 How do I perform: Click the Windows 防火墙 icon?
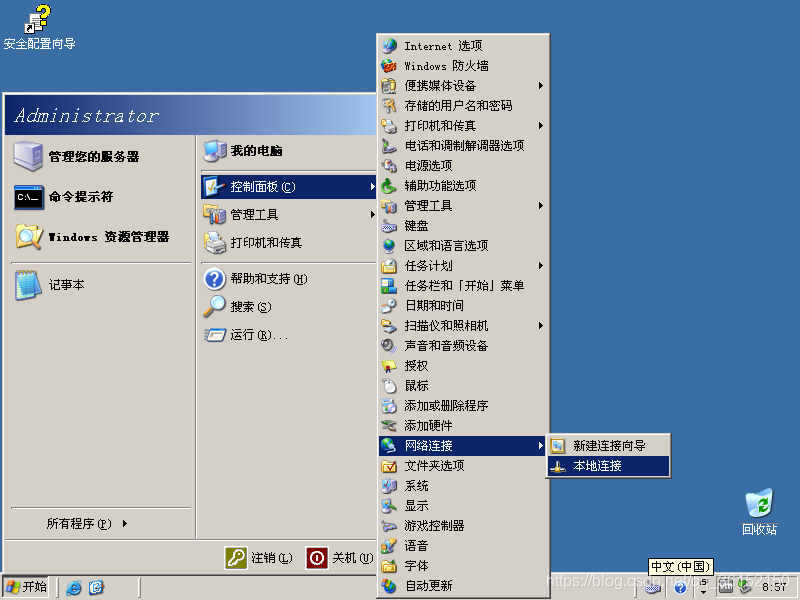[x=389, y=66]
